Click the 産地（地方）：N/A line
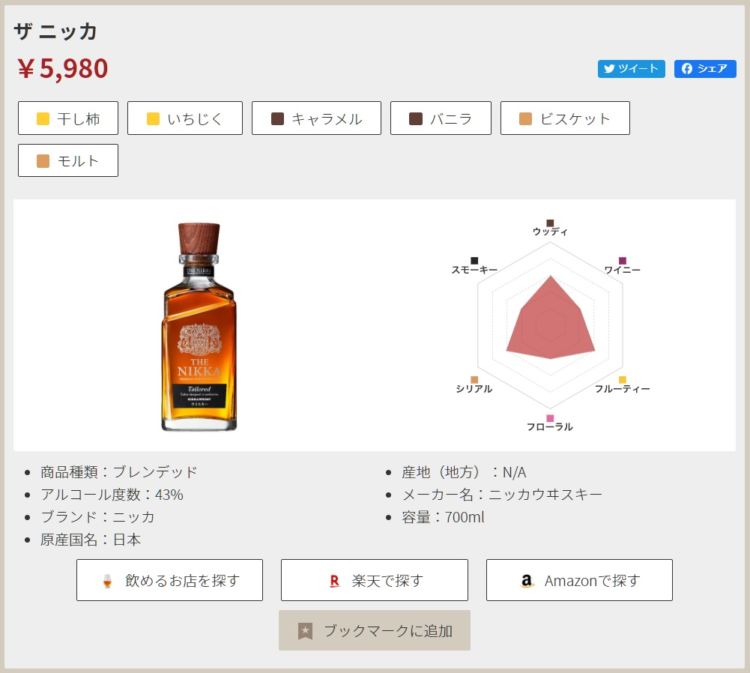 (464, 472)
